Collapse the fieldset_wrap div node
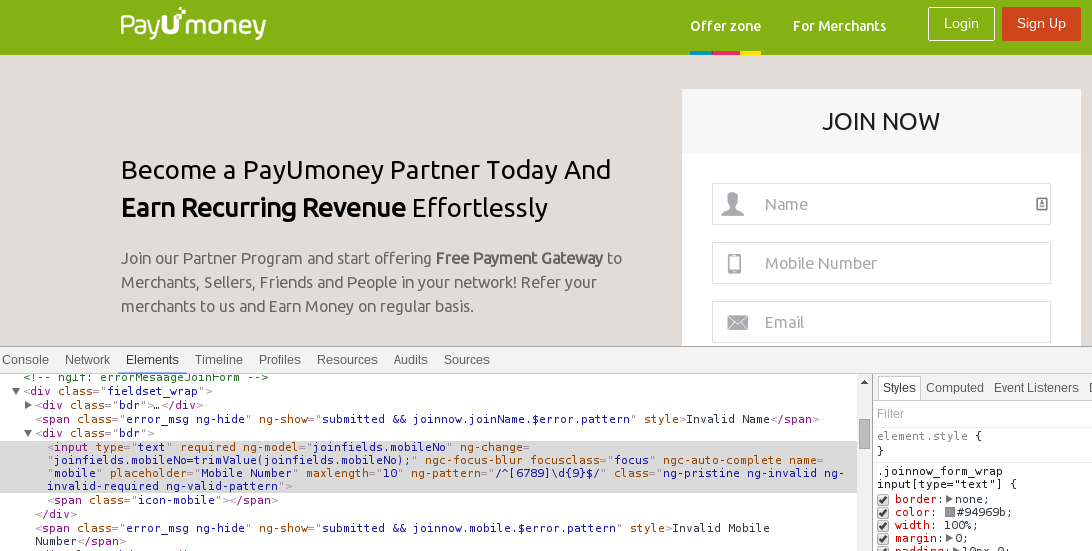The width and height of the screenshot is (1092, 551). [16, 391]
